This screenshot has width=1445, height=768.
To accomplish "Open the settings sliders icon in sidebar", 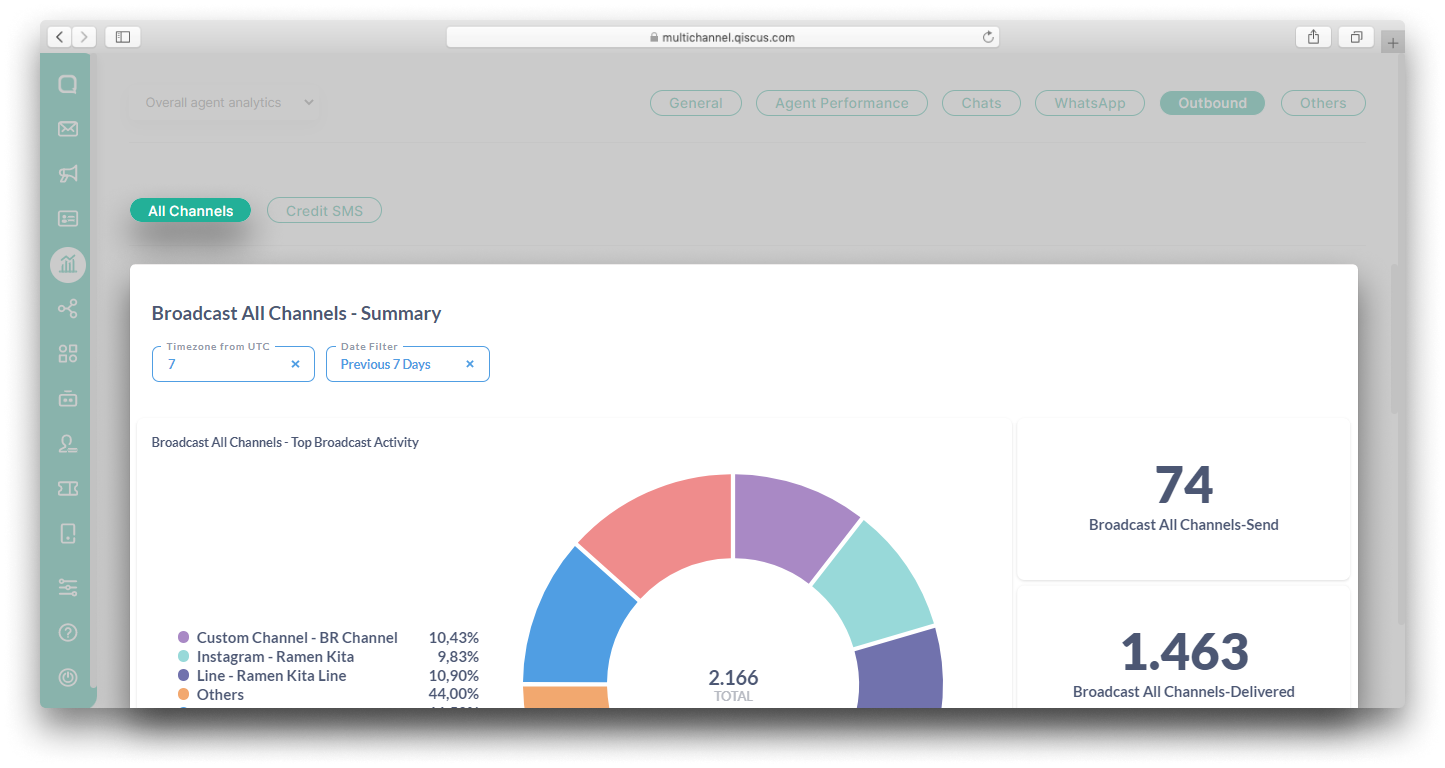I will 67,587.
